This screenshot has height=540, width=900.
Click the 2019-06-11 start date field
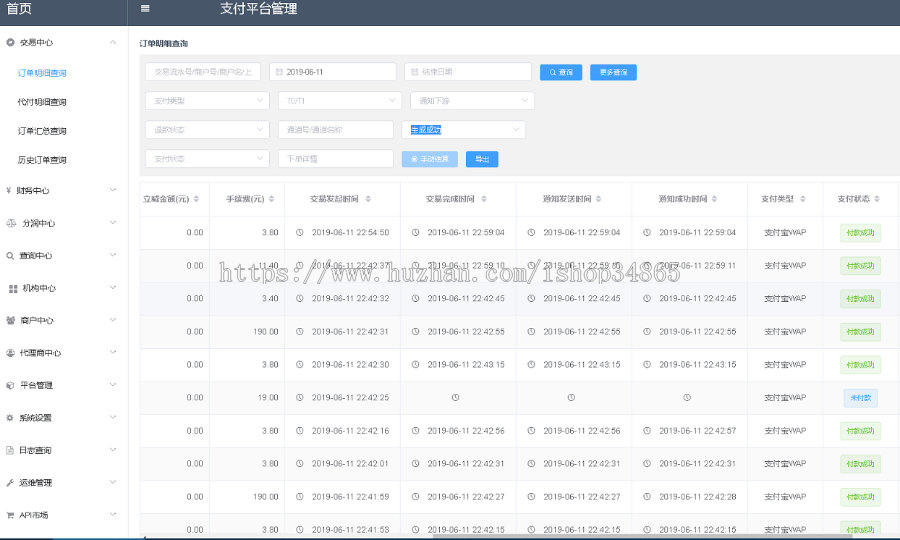333,72
